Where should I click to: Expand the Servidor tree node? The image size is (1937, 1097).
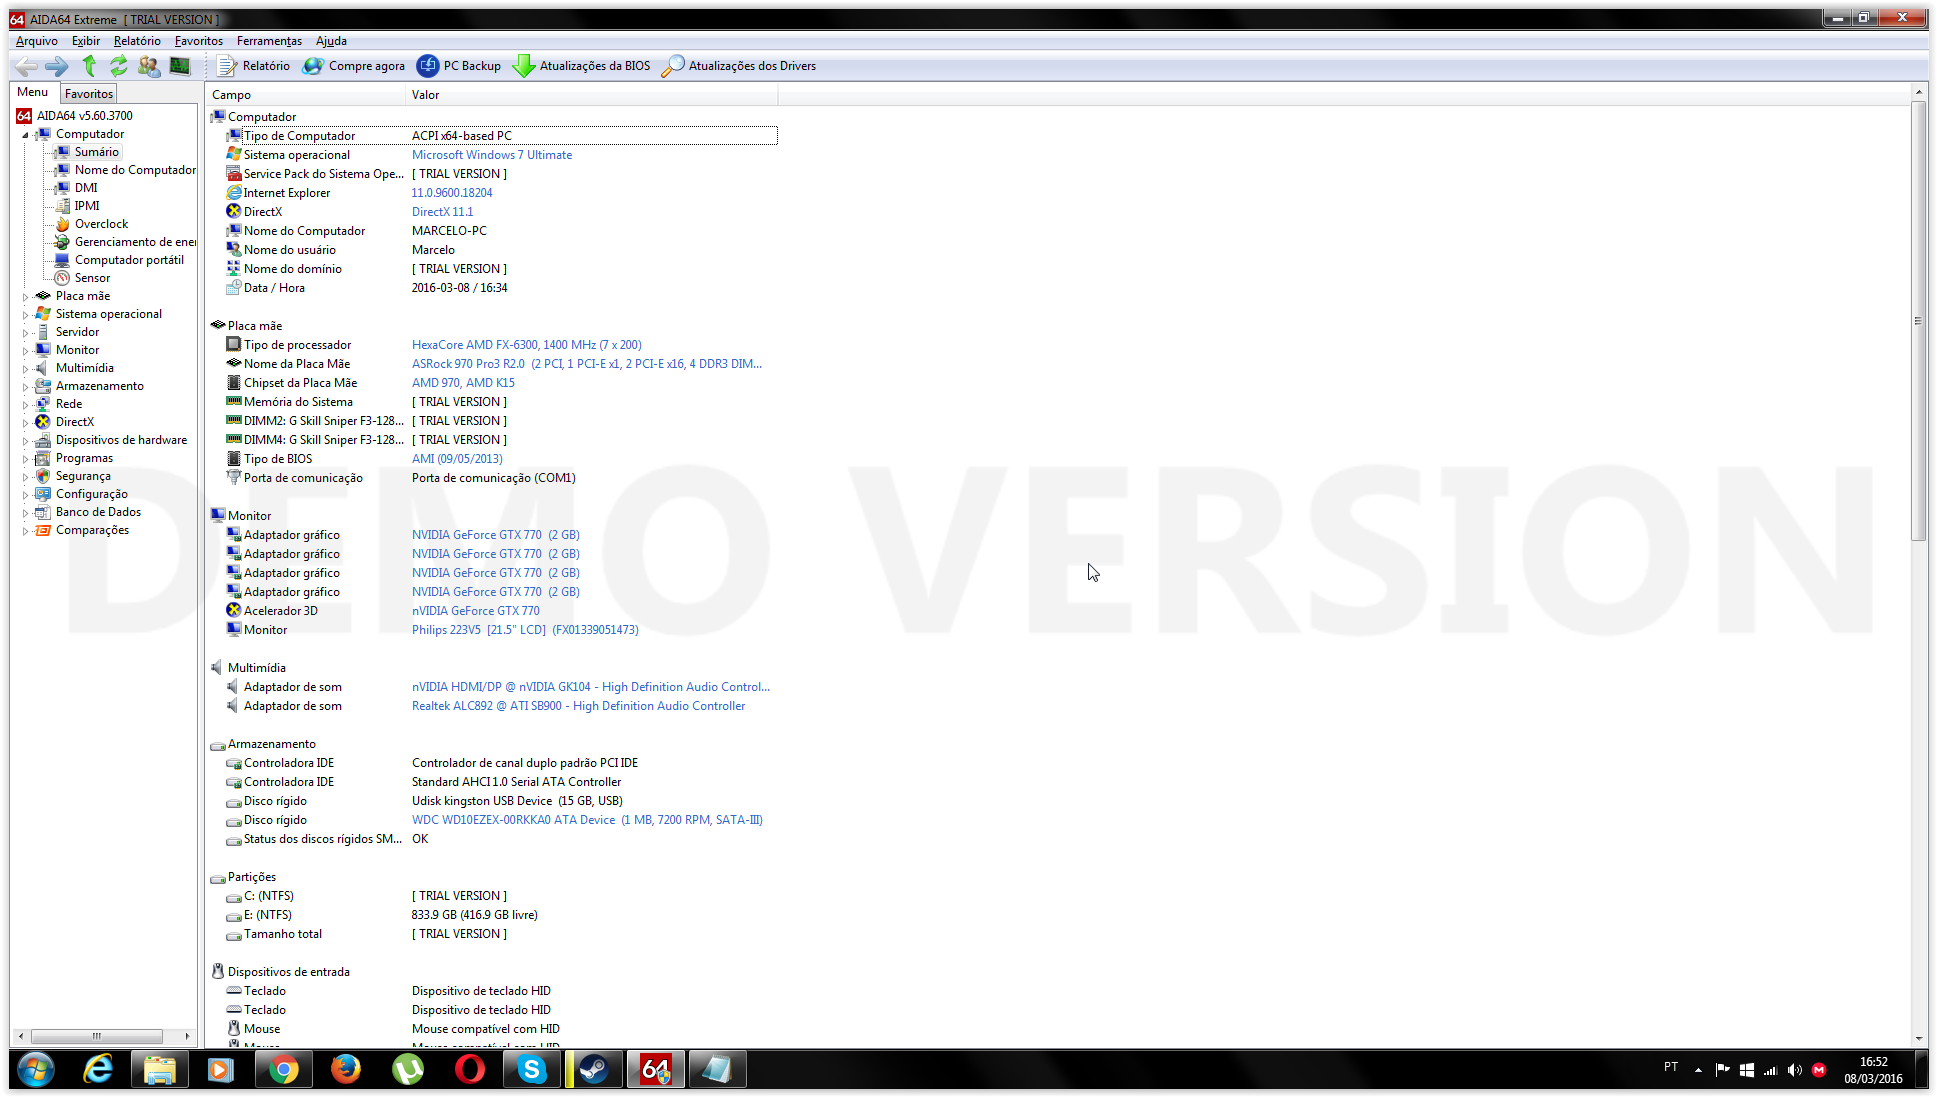pyautogui.click(x=25, y=333)
